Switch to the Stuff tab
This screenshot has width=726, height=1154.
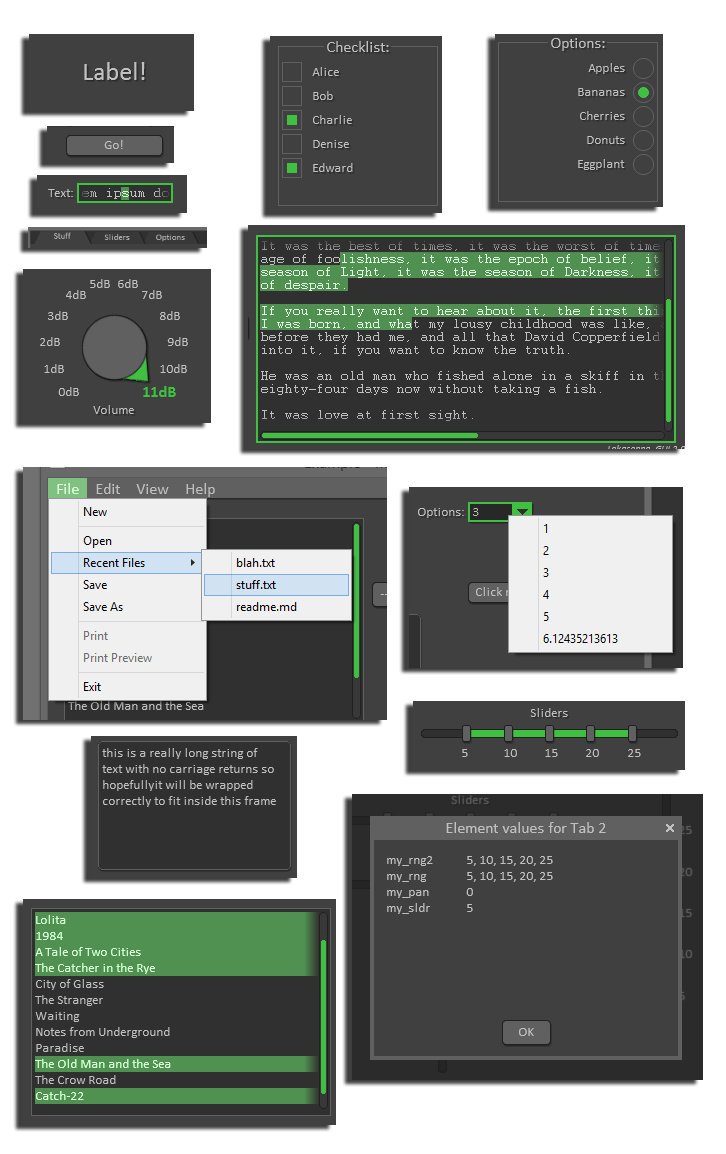[62, 236]
